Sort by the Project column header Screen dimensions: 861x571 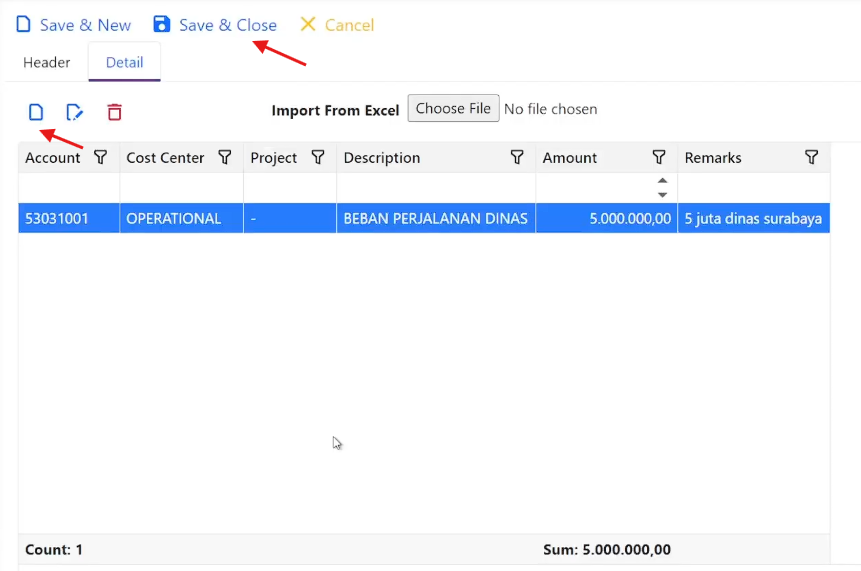click(273, 158)
